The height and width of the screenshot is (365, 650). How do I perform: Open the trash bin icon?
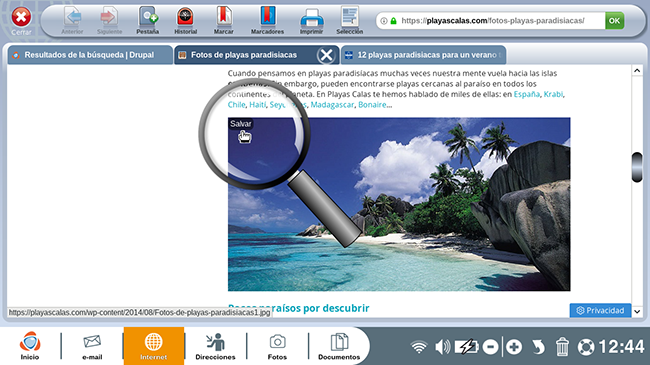[562, 347]
